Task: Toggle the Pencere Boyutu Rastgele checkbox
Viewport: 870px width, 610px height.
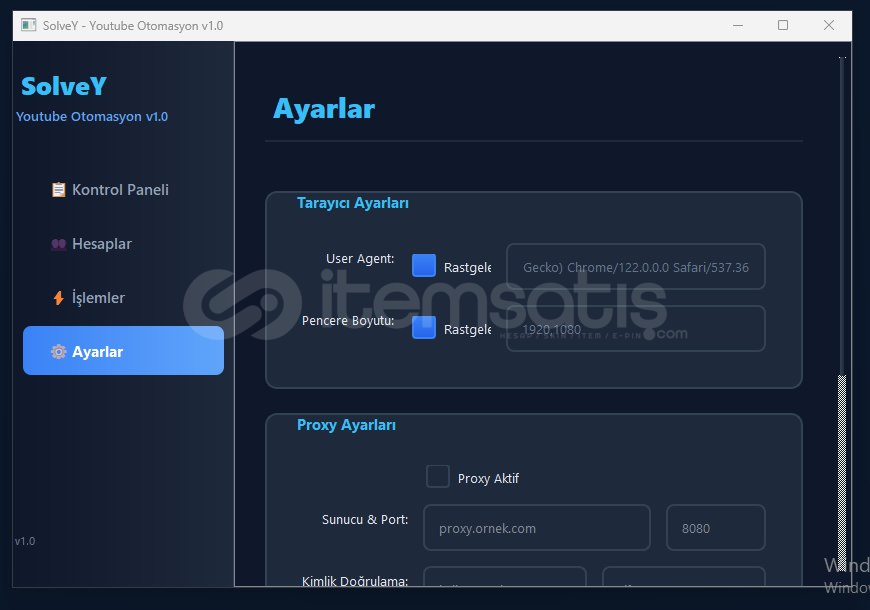Action: (424, 327)
